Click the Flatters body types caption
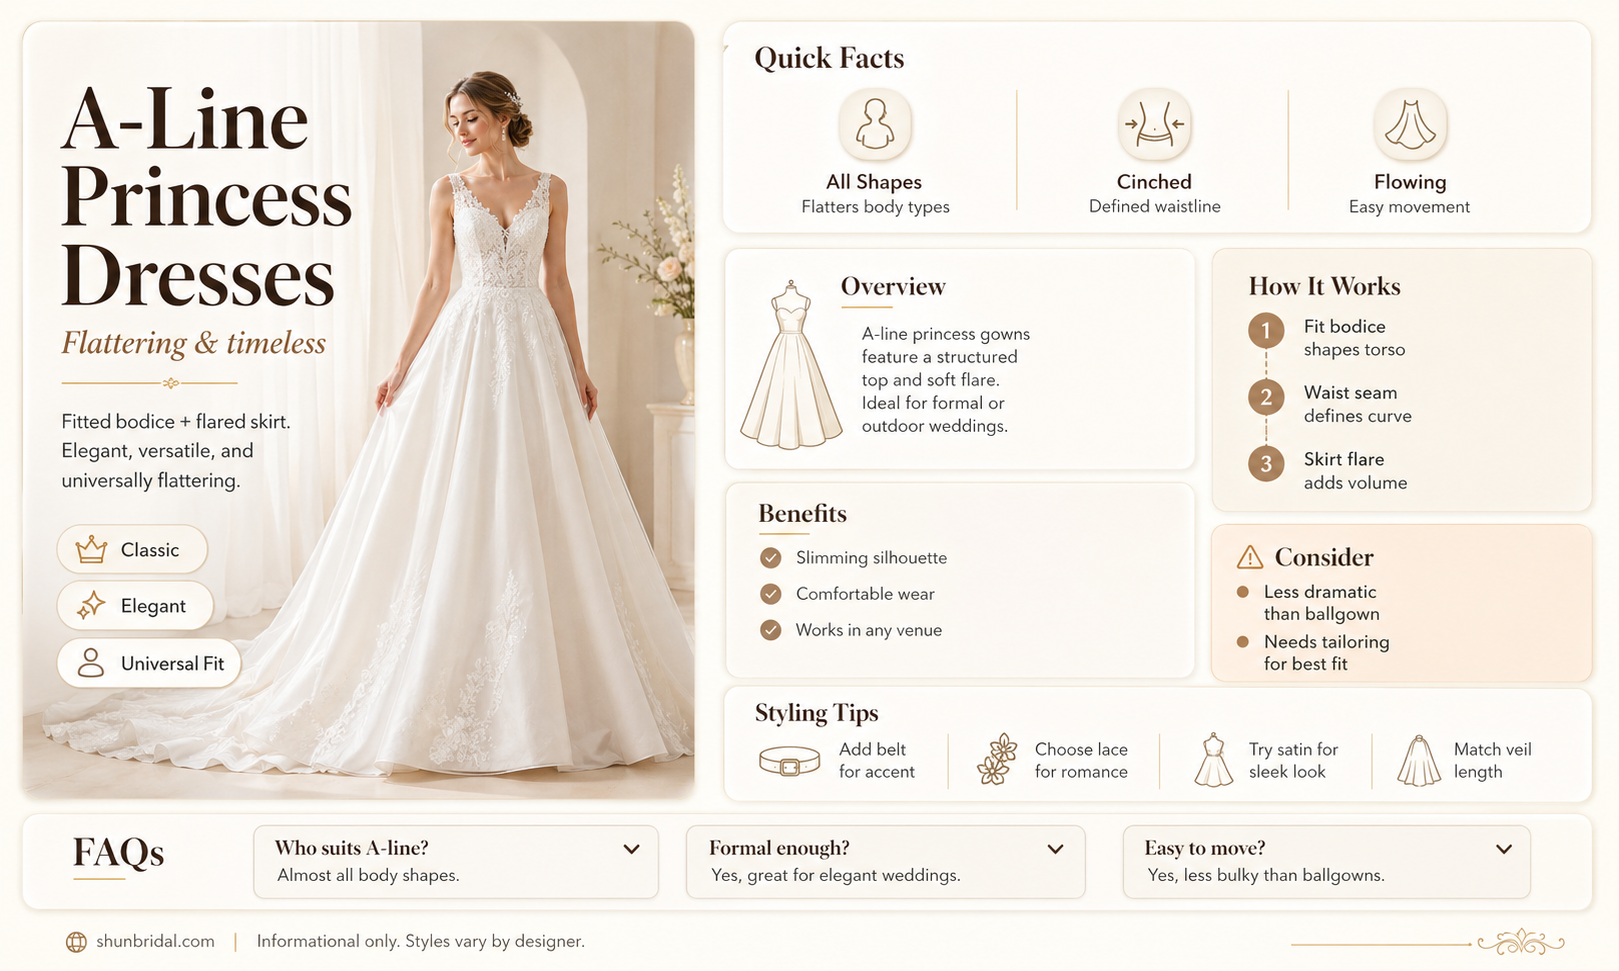 pos(875,207)
